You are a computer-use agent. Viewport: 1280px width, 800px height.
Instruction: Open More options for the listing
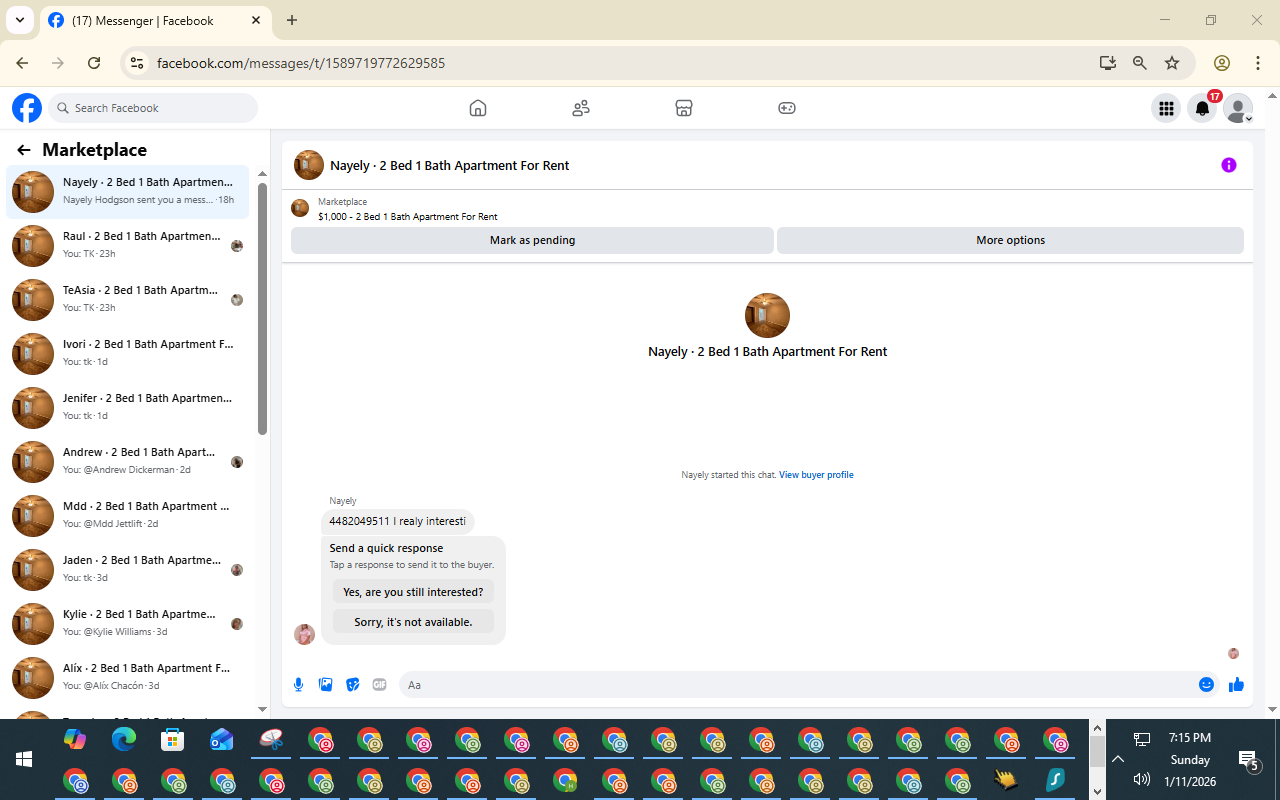pyautogui.click(x=1010, y=240)
